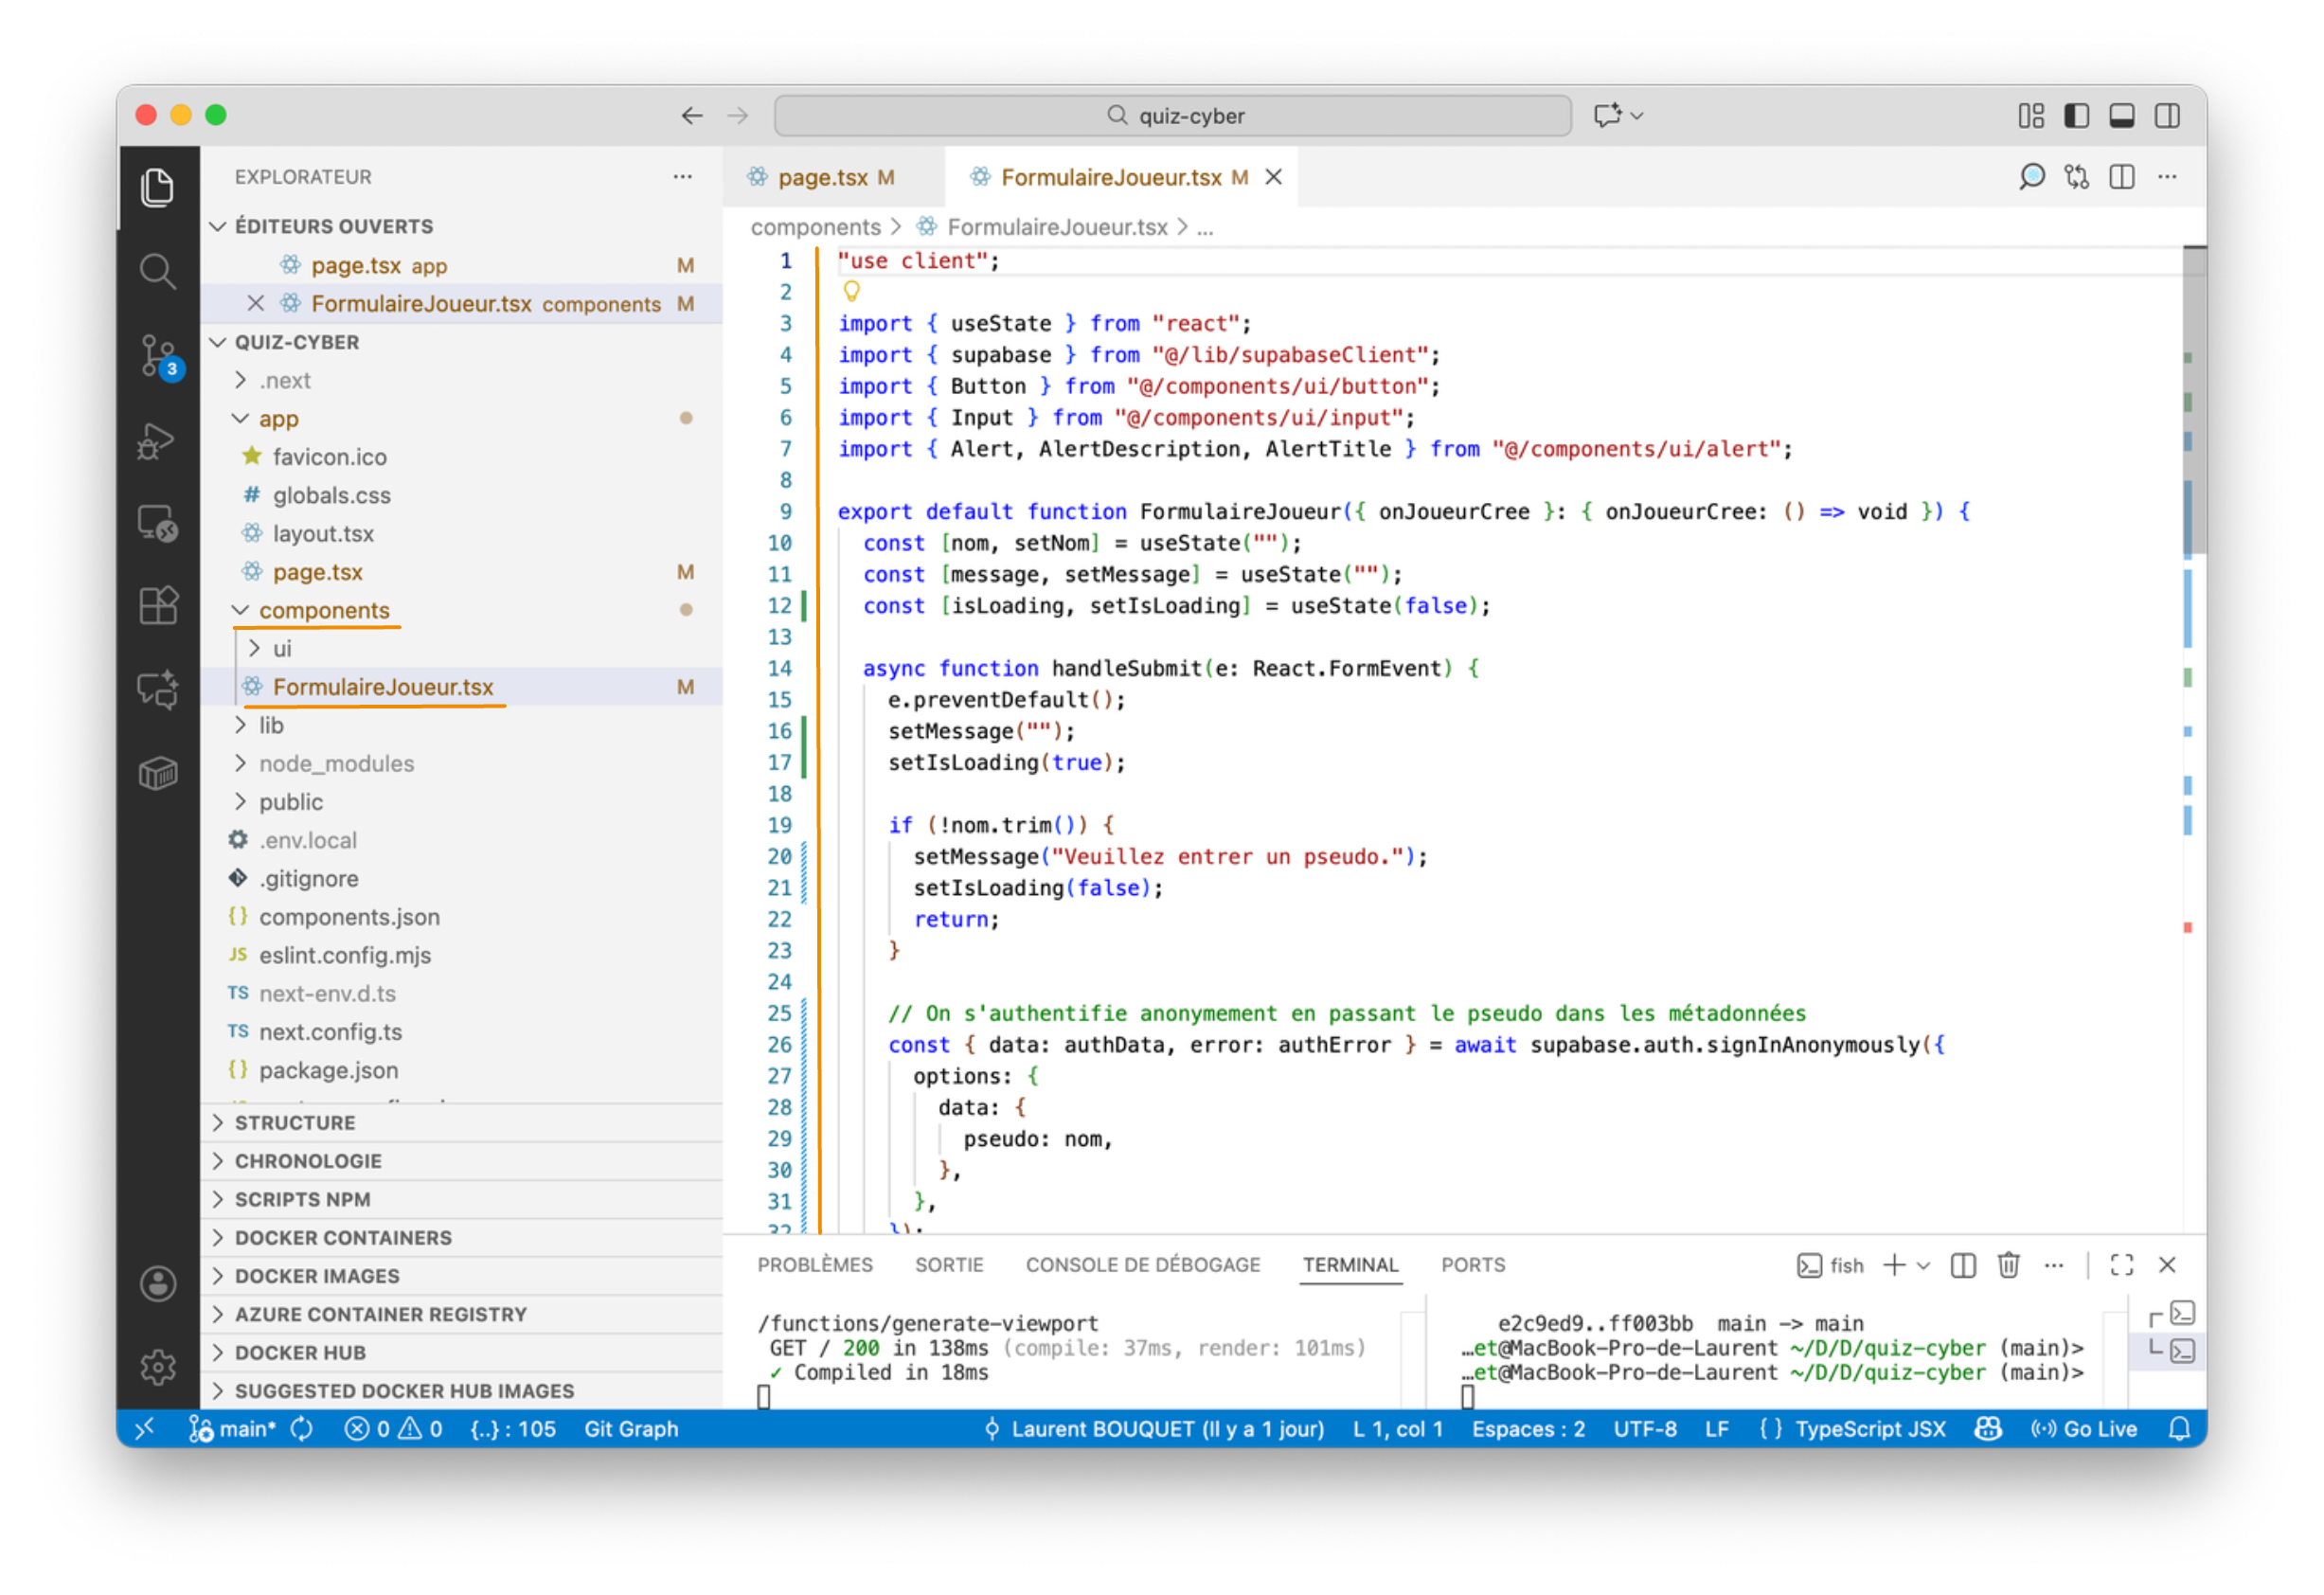Toggle the bottom panel visibility
Viewport: 2324px width, 1595px height.
click(x=2121, y=116)
